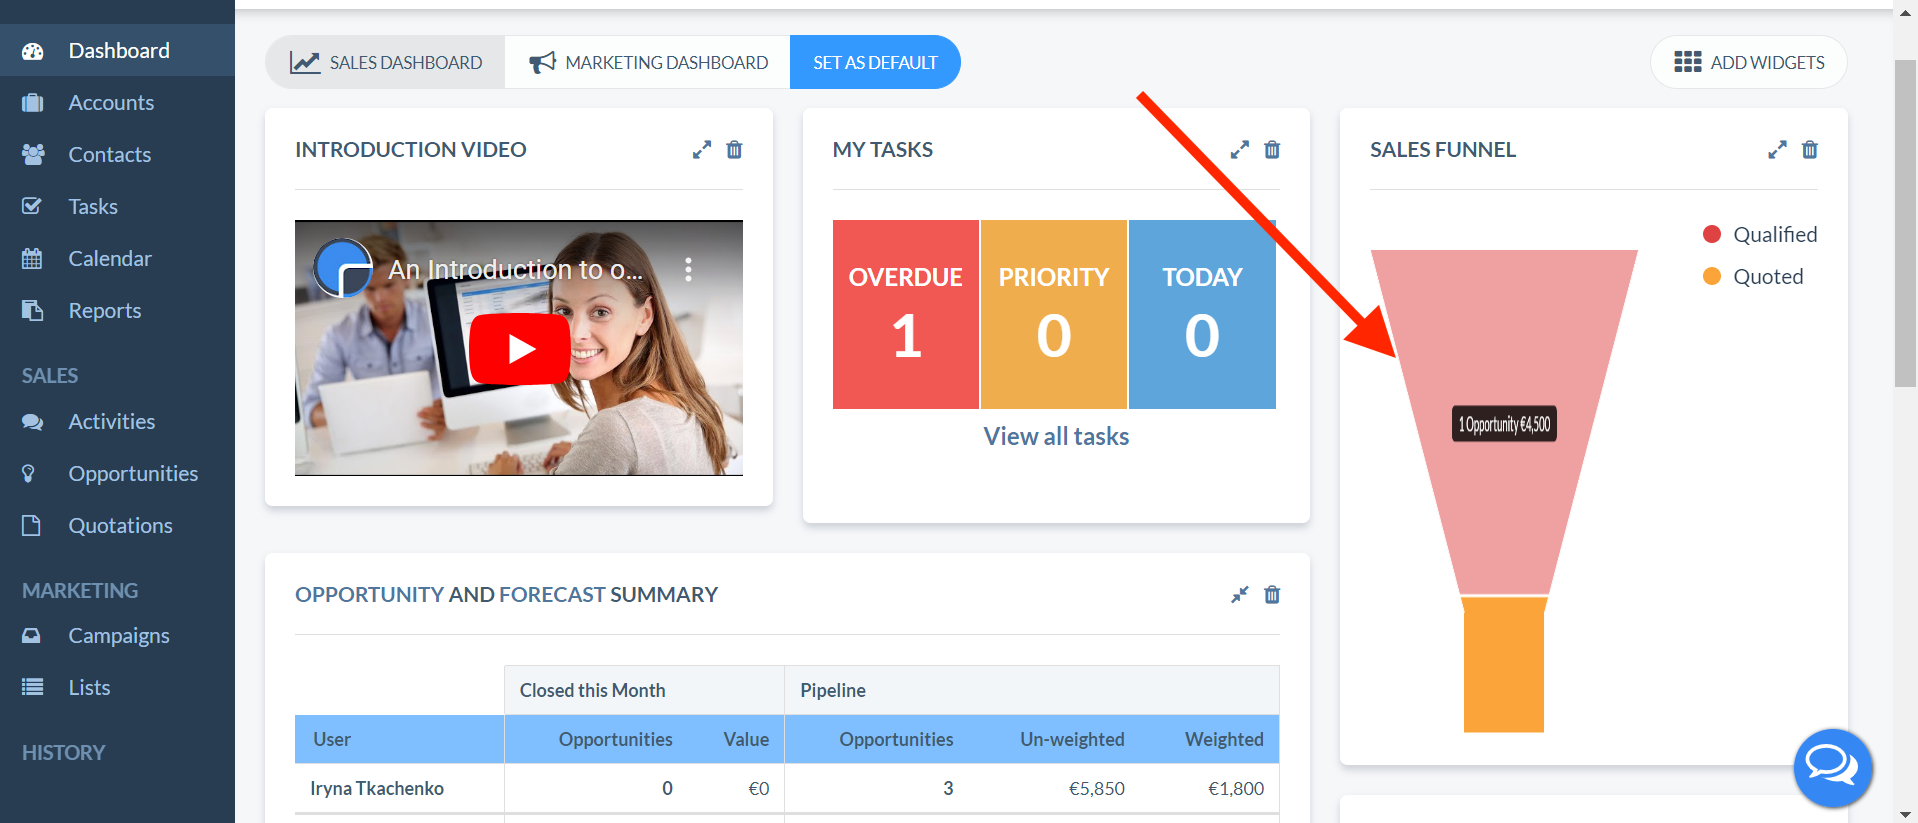This screenshot has height=823, width=1918.
Task: Switch to Sales Dashboard tab
Action: (386, 62)
